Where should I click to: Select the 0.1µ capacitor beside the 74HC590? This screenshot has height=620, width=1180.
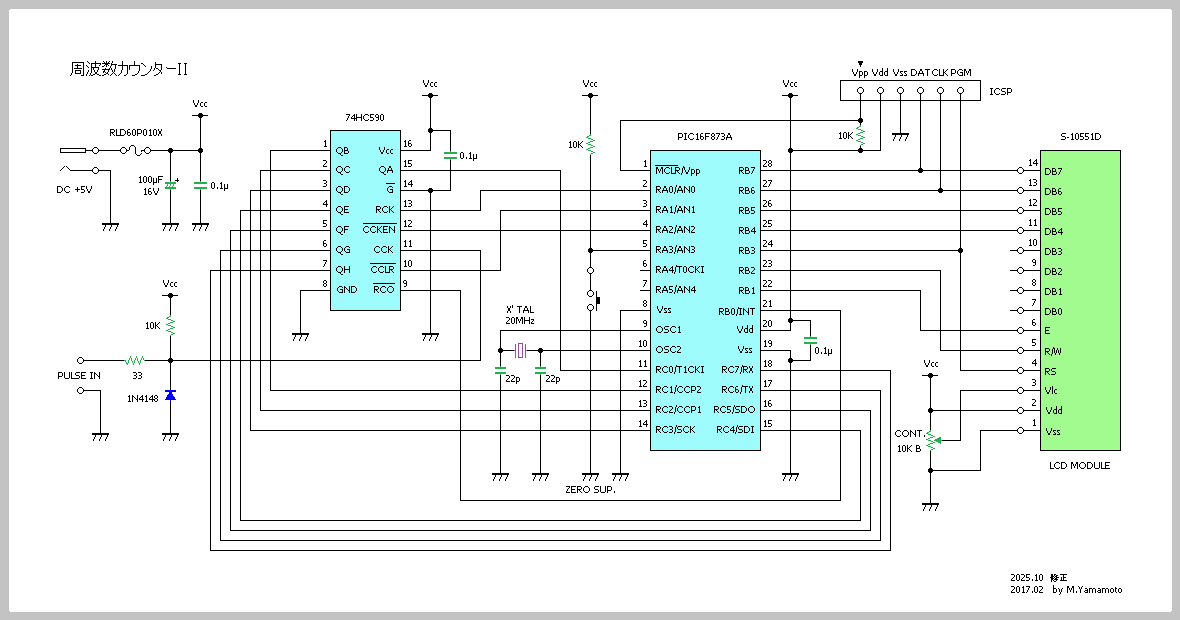click(449, 156)
